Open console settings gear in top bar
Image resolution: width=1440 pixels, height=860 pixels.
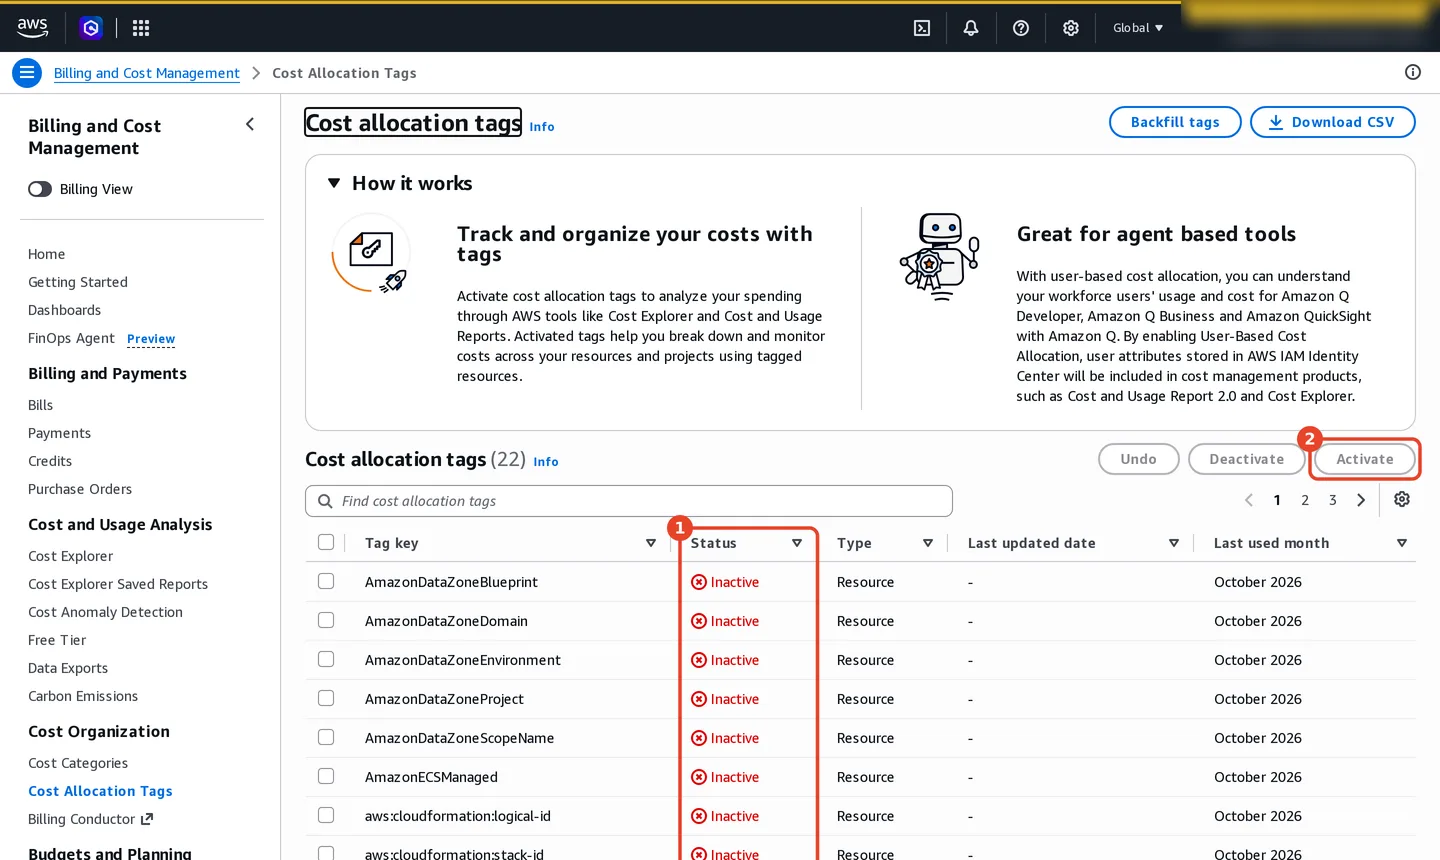[x=1071, y=28]
